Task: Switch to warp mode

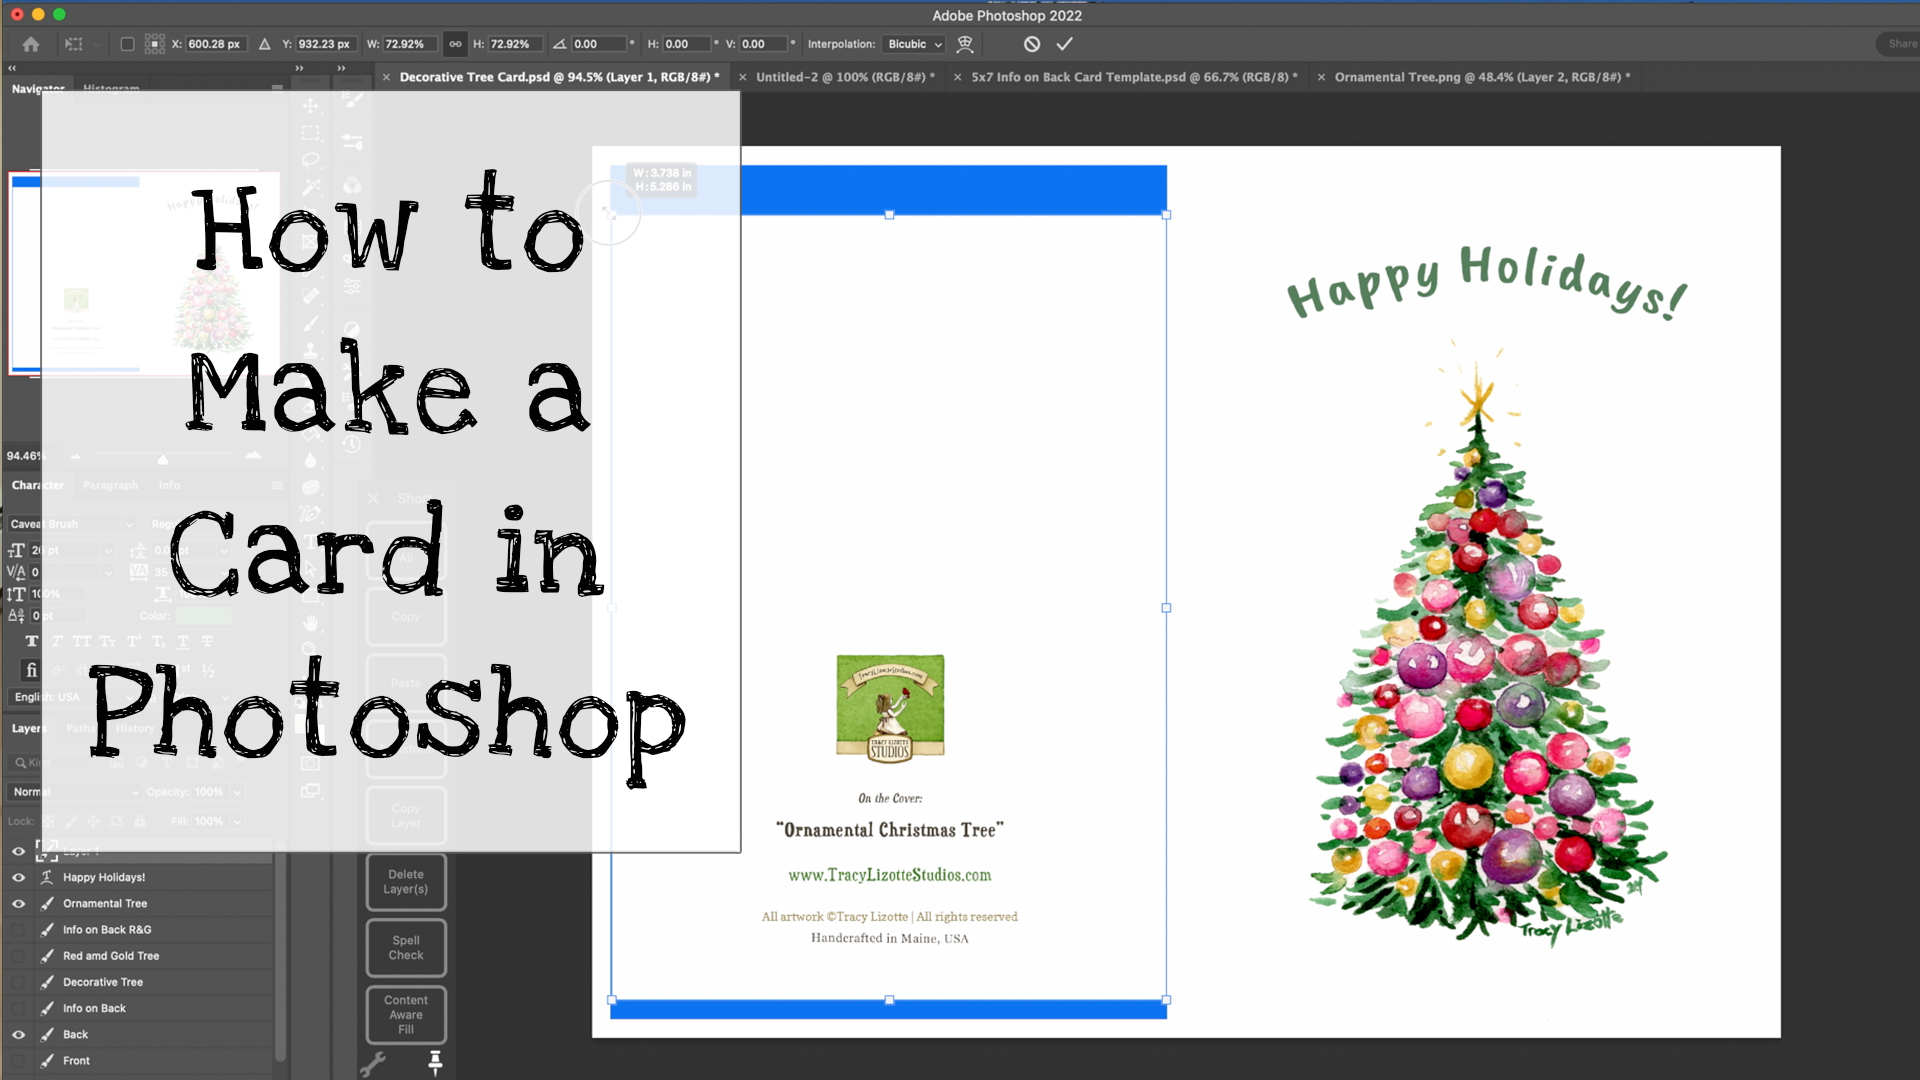Action: 965,44
